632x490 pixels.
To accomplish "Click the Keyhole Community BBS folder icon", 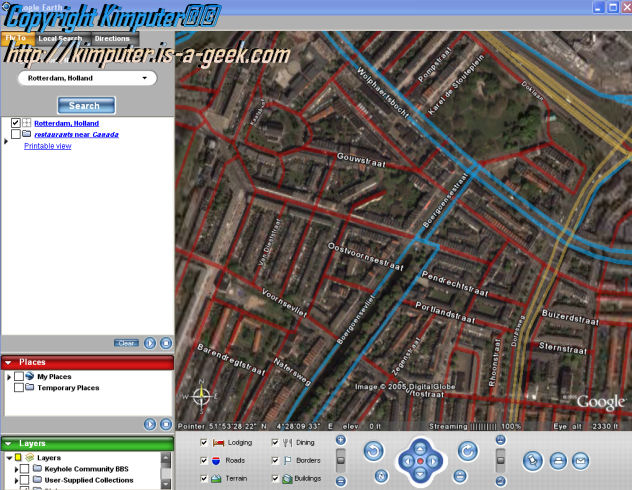I will tap(37, 469).
